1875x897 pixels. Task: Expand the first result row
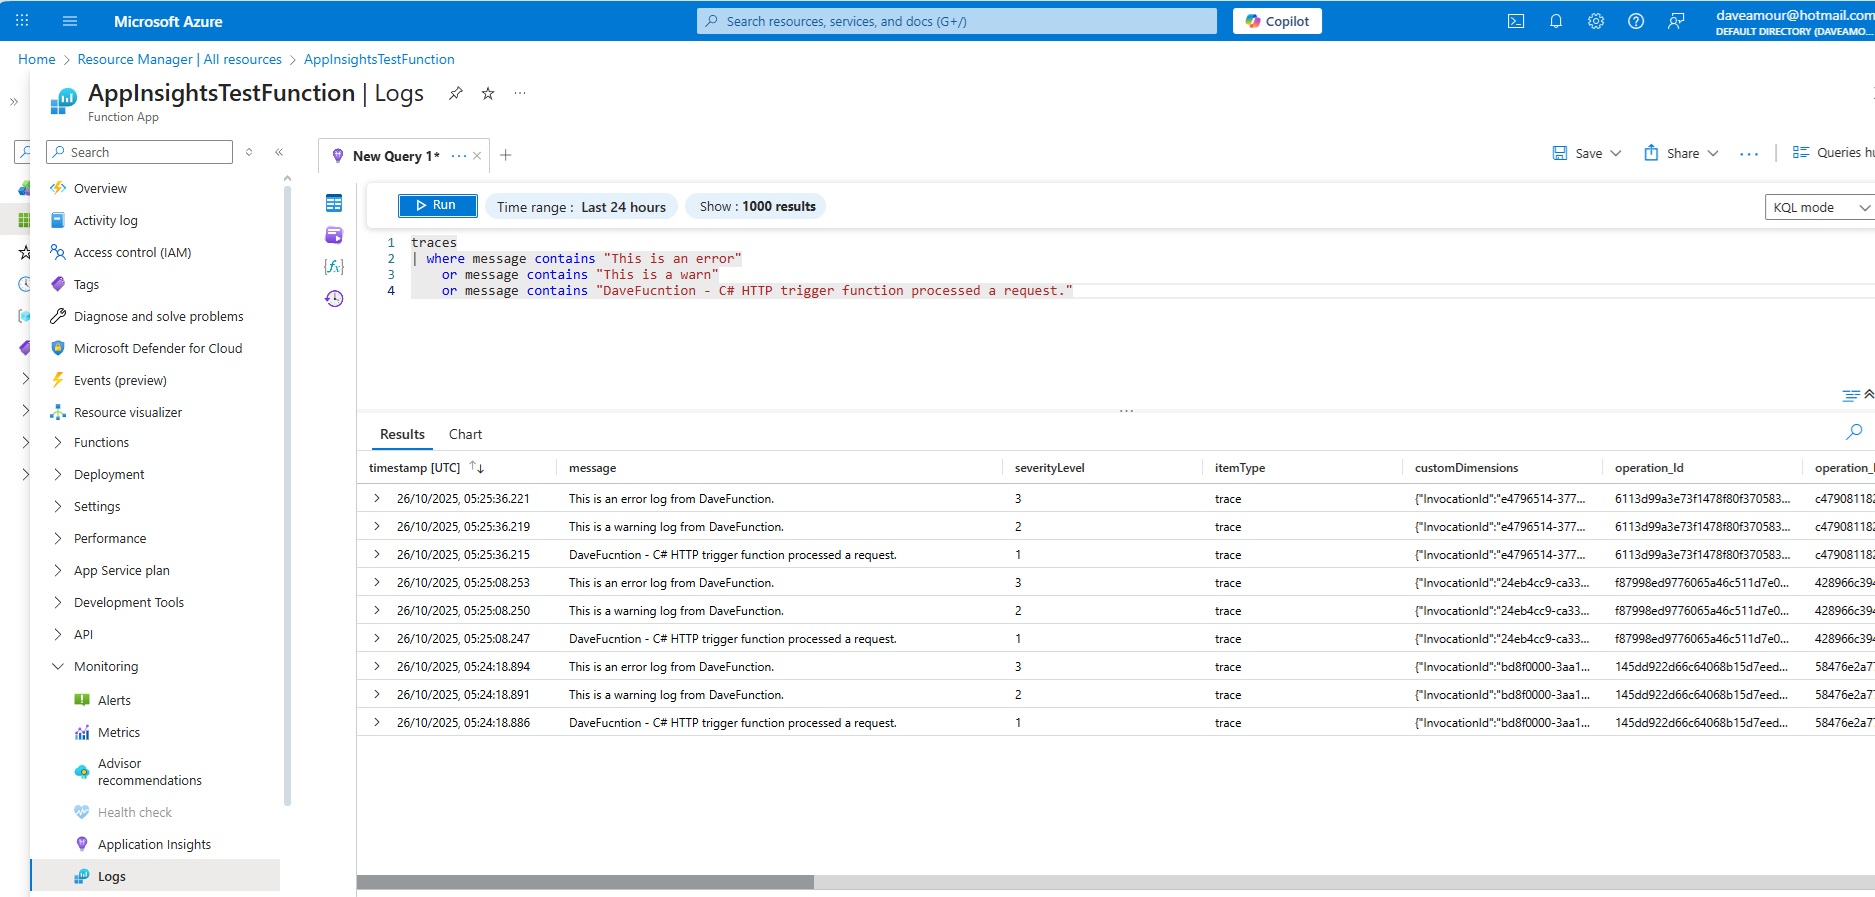(377, 498)
